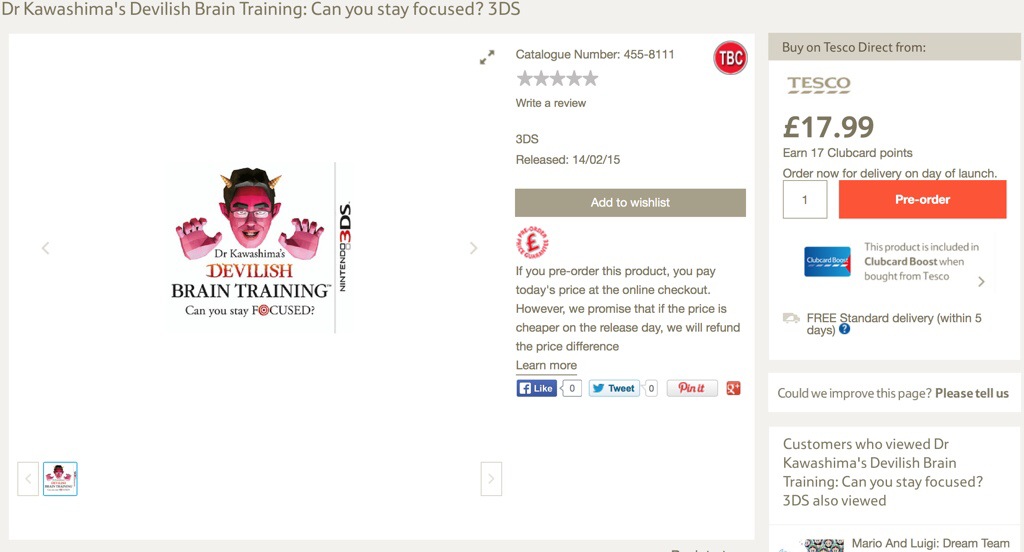Open the Write a review link

click(x=551, y=103)
